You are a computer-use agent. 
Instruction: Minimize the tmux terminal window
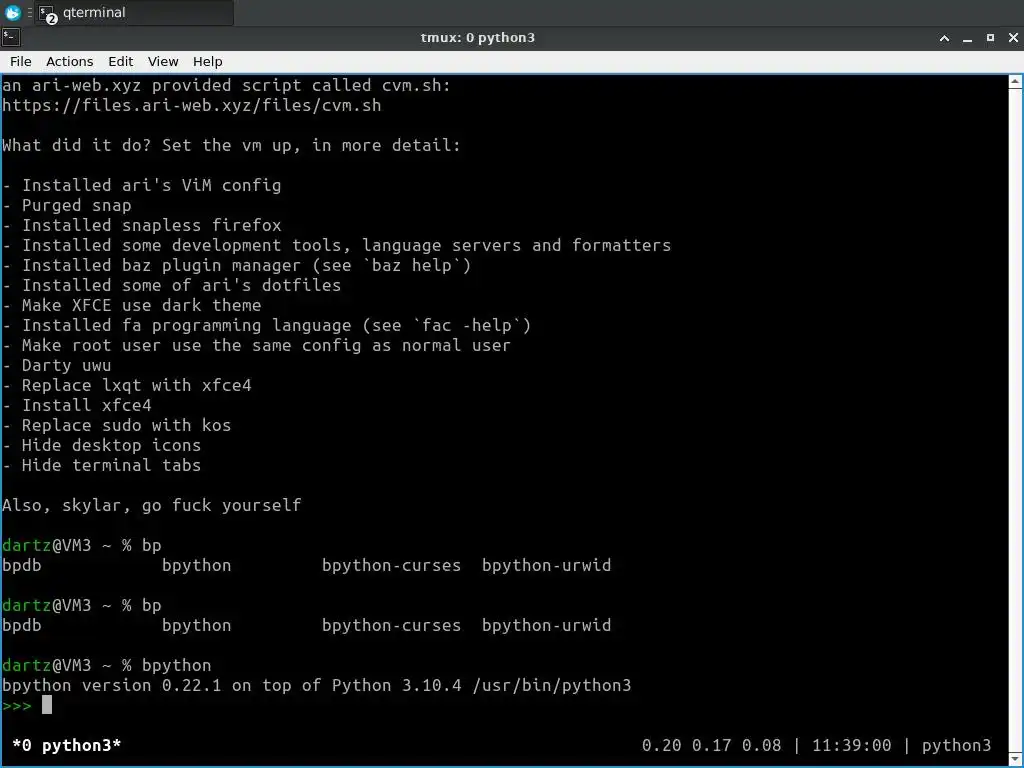(967, 38)
